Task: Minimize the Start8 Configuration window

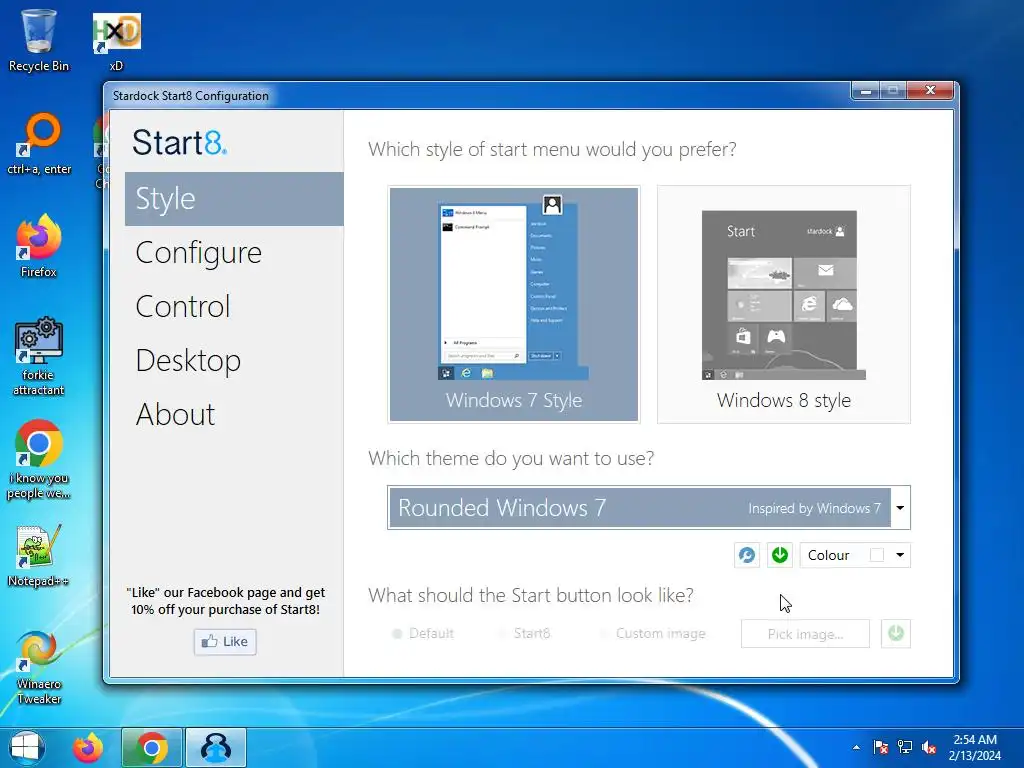Action: click(x=866, y=91)
